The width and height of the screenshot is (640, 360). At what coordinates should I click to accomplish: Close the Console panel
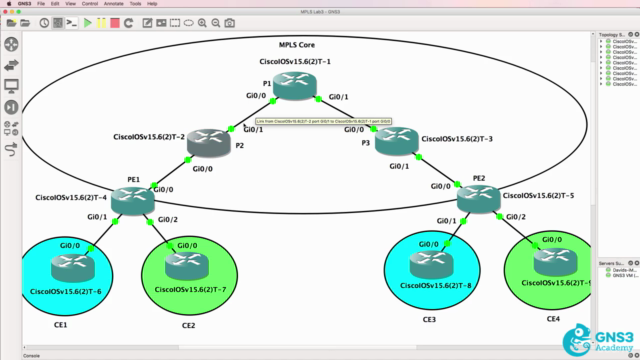click(637, 356)
